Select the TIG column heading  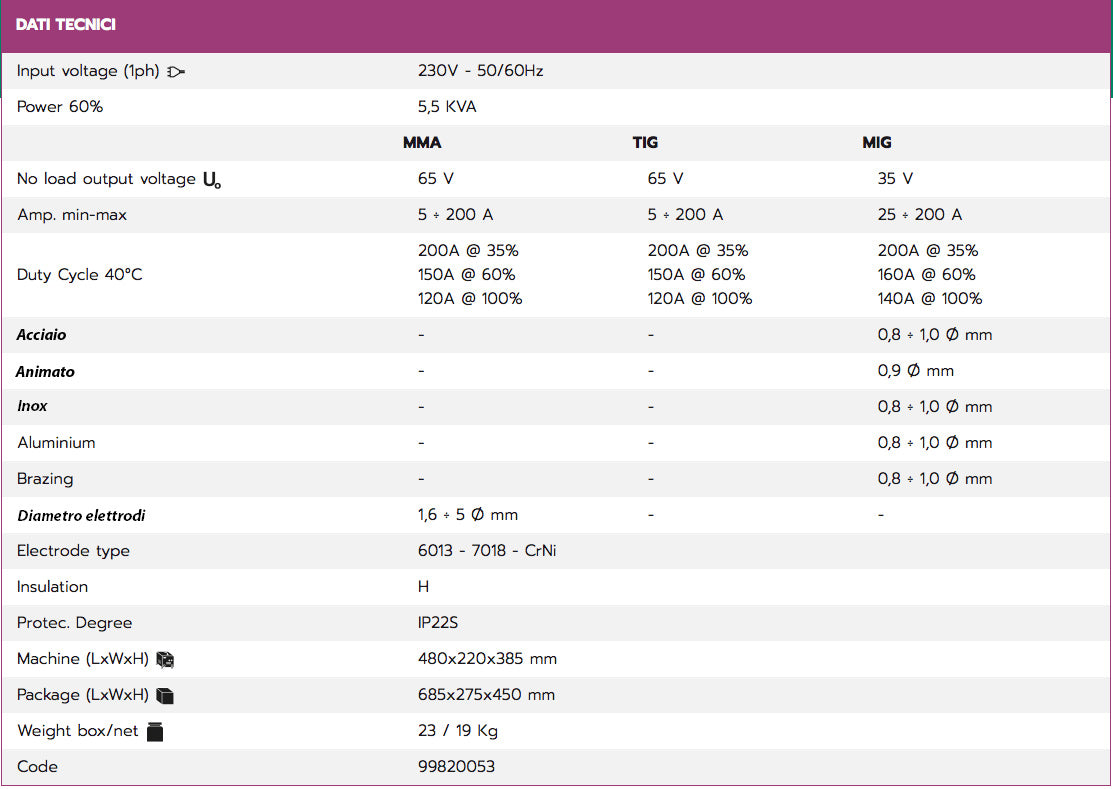[x=645, y=142]
